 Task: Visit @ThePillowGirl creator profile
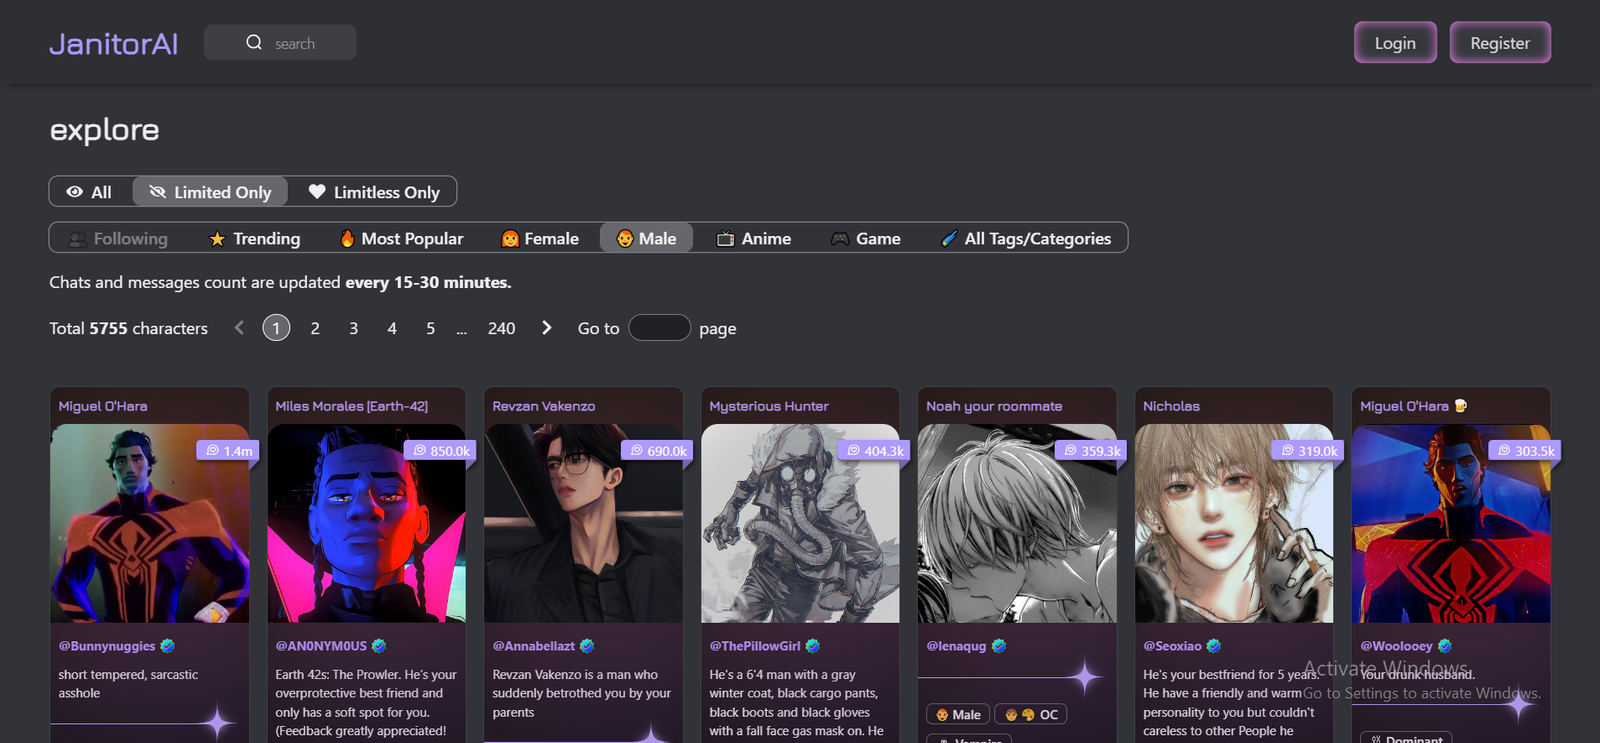pos(755,646)
